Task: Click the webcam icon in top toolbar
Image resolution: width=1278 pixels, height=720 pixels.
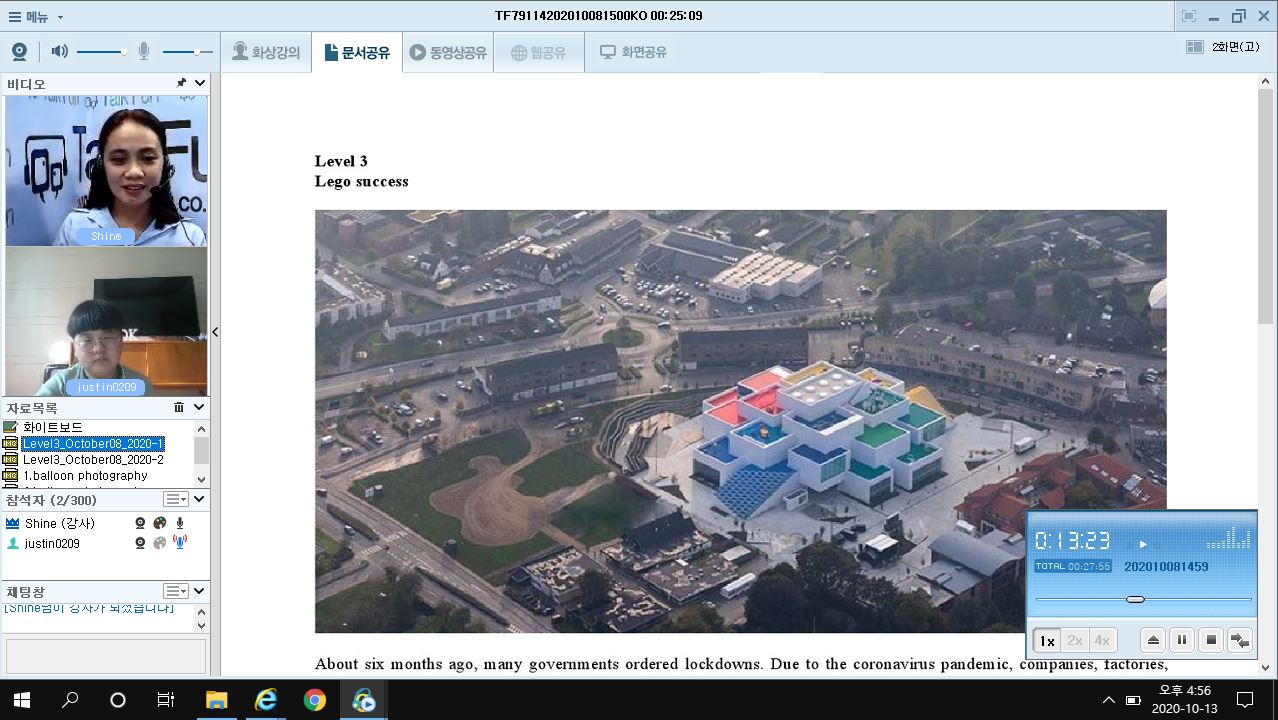Action: point(19,52)
